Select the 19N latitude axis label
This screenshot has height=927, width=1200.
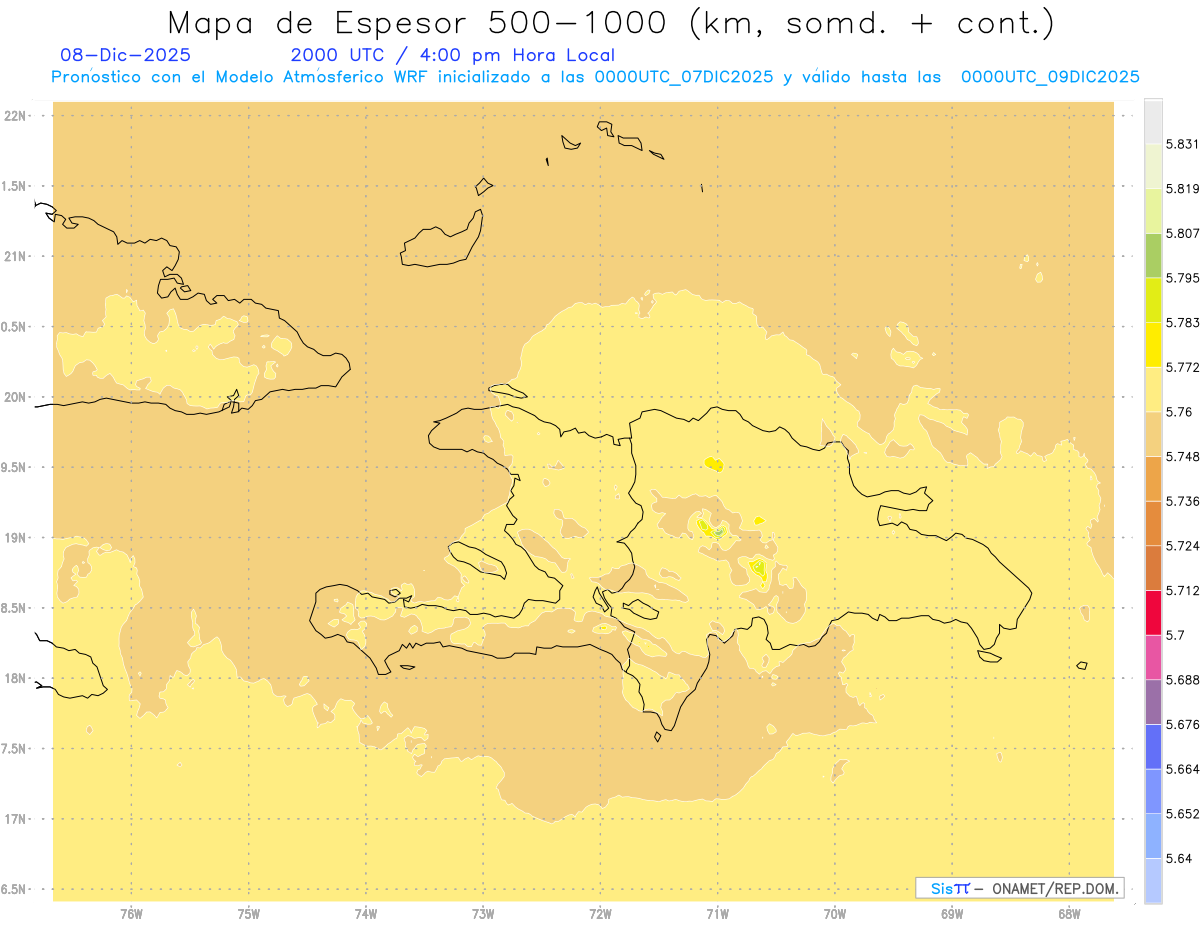pyautogui.click(x=16, y=538)
